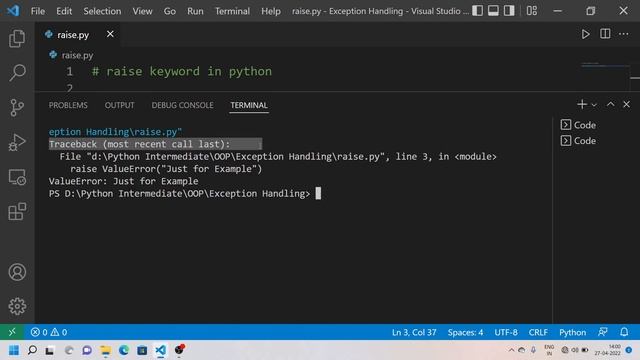Split the editor to the right
640x360 pixels.
point(605,34)
